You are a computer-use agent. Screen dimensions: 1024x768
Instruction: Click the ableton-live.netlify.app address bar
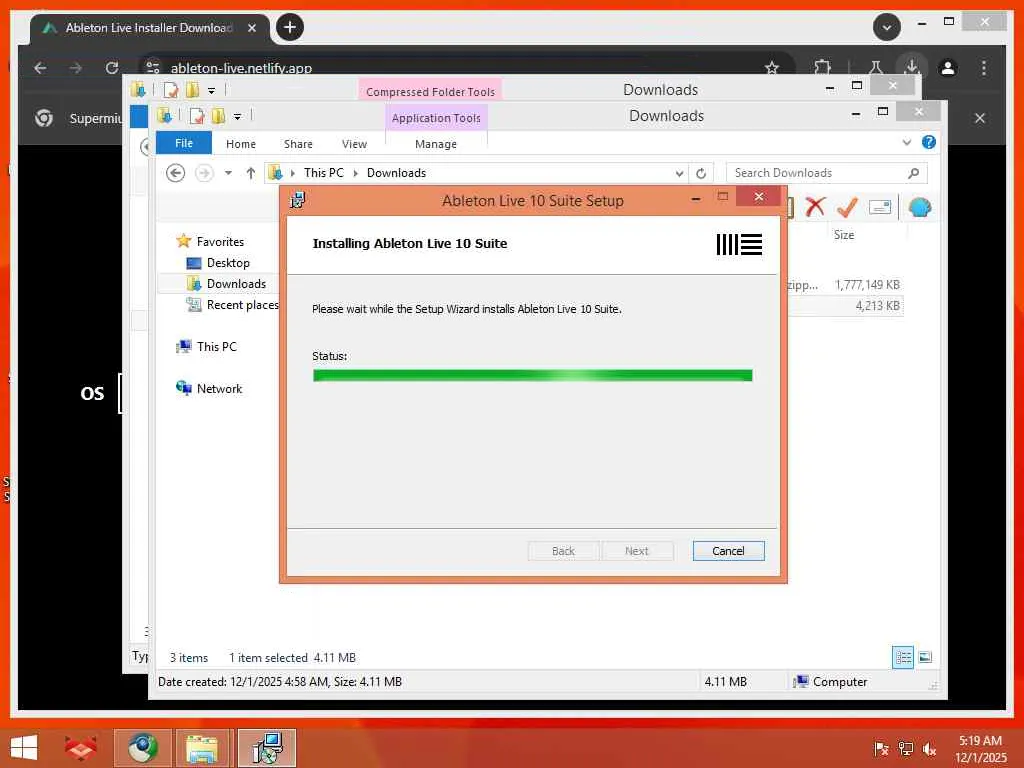click(241, 67)
